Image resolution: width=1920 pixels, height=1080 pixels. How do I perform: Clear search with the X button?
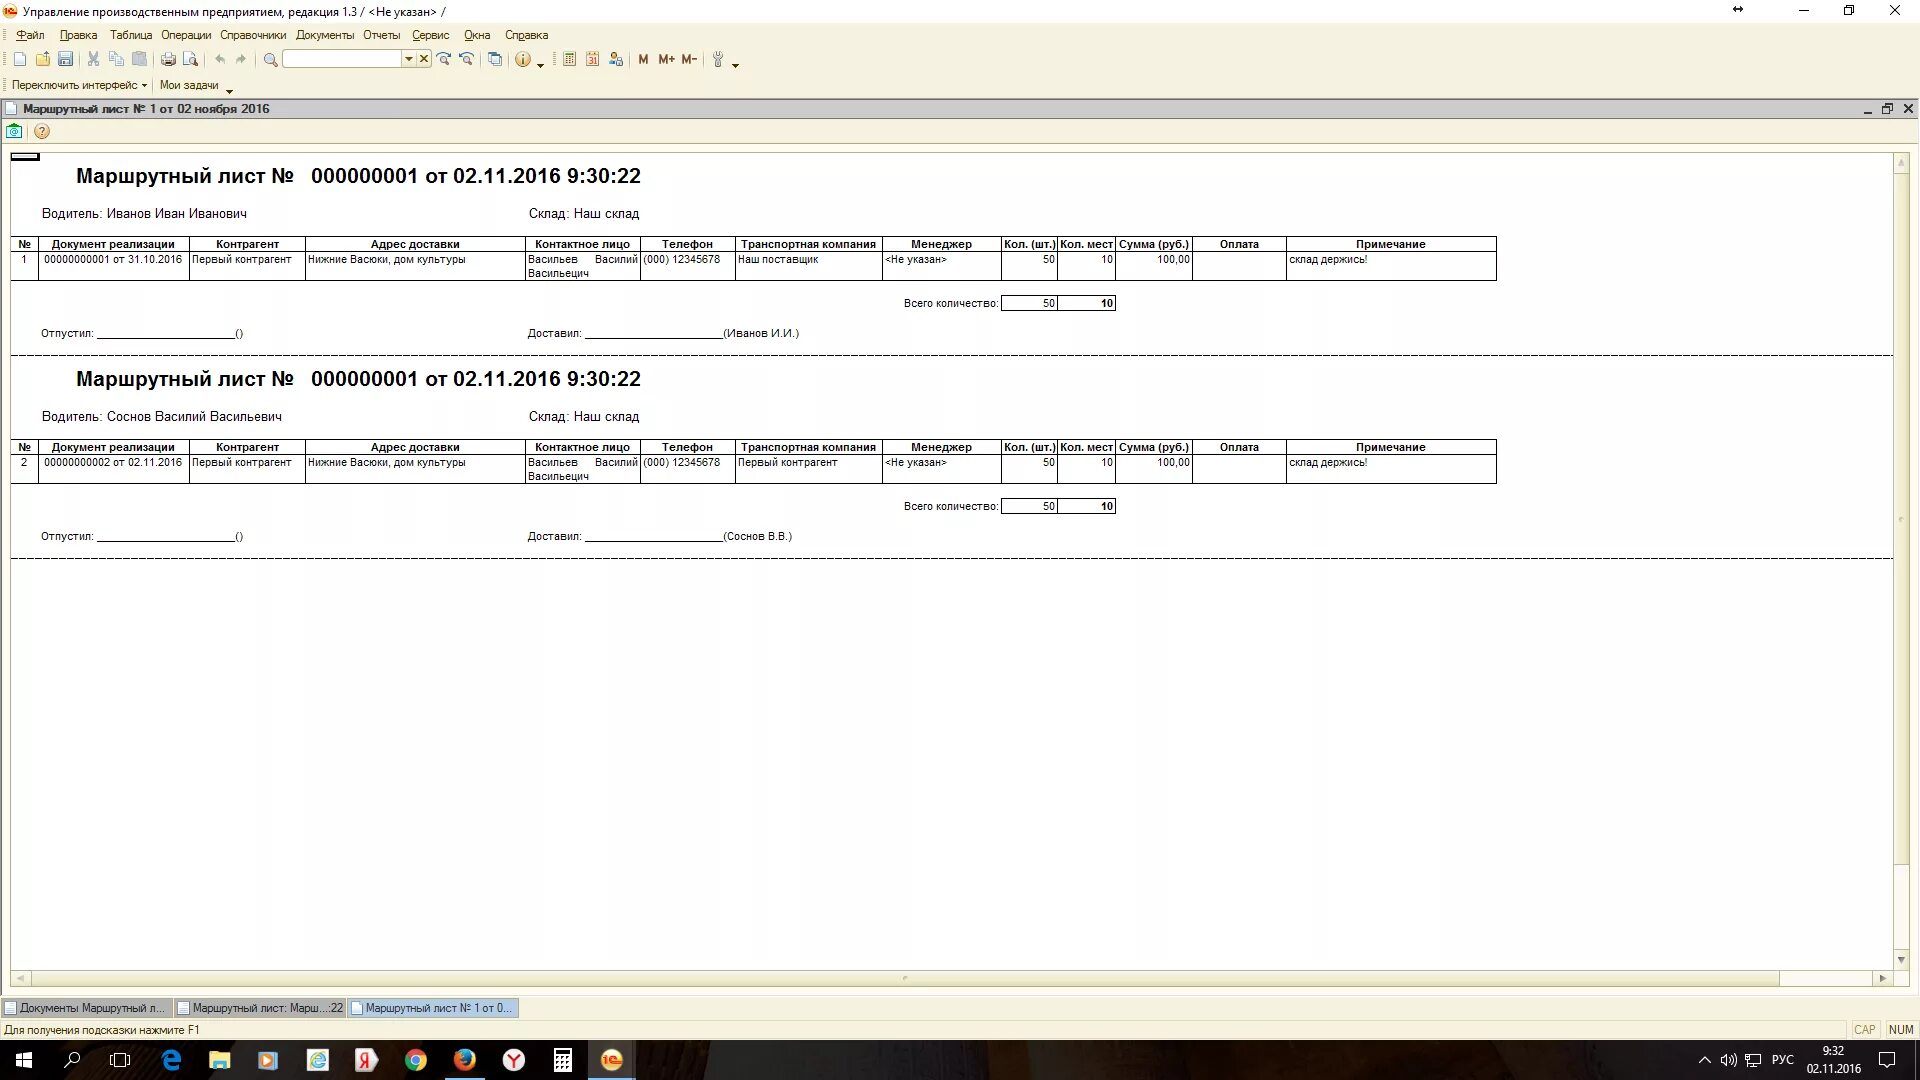(424, 60)
